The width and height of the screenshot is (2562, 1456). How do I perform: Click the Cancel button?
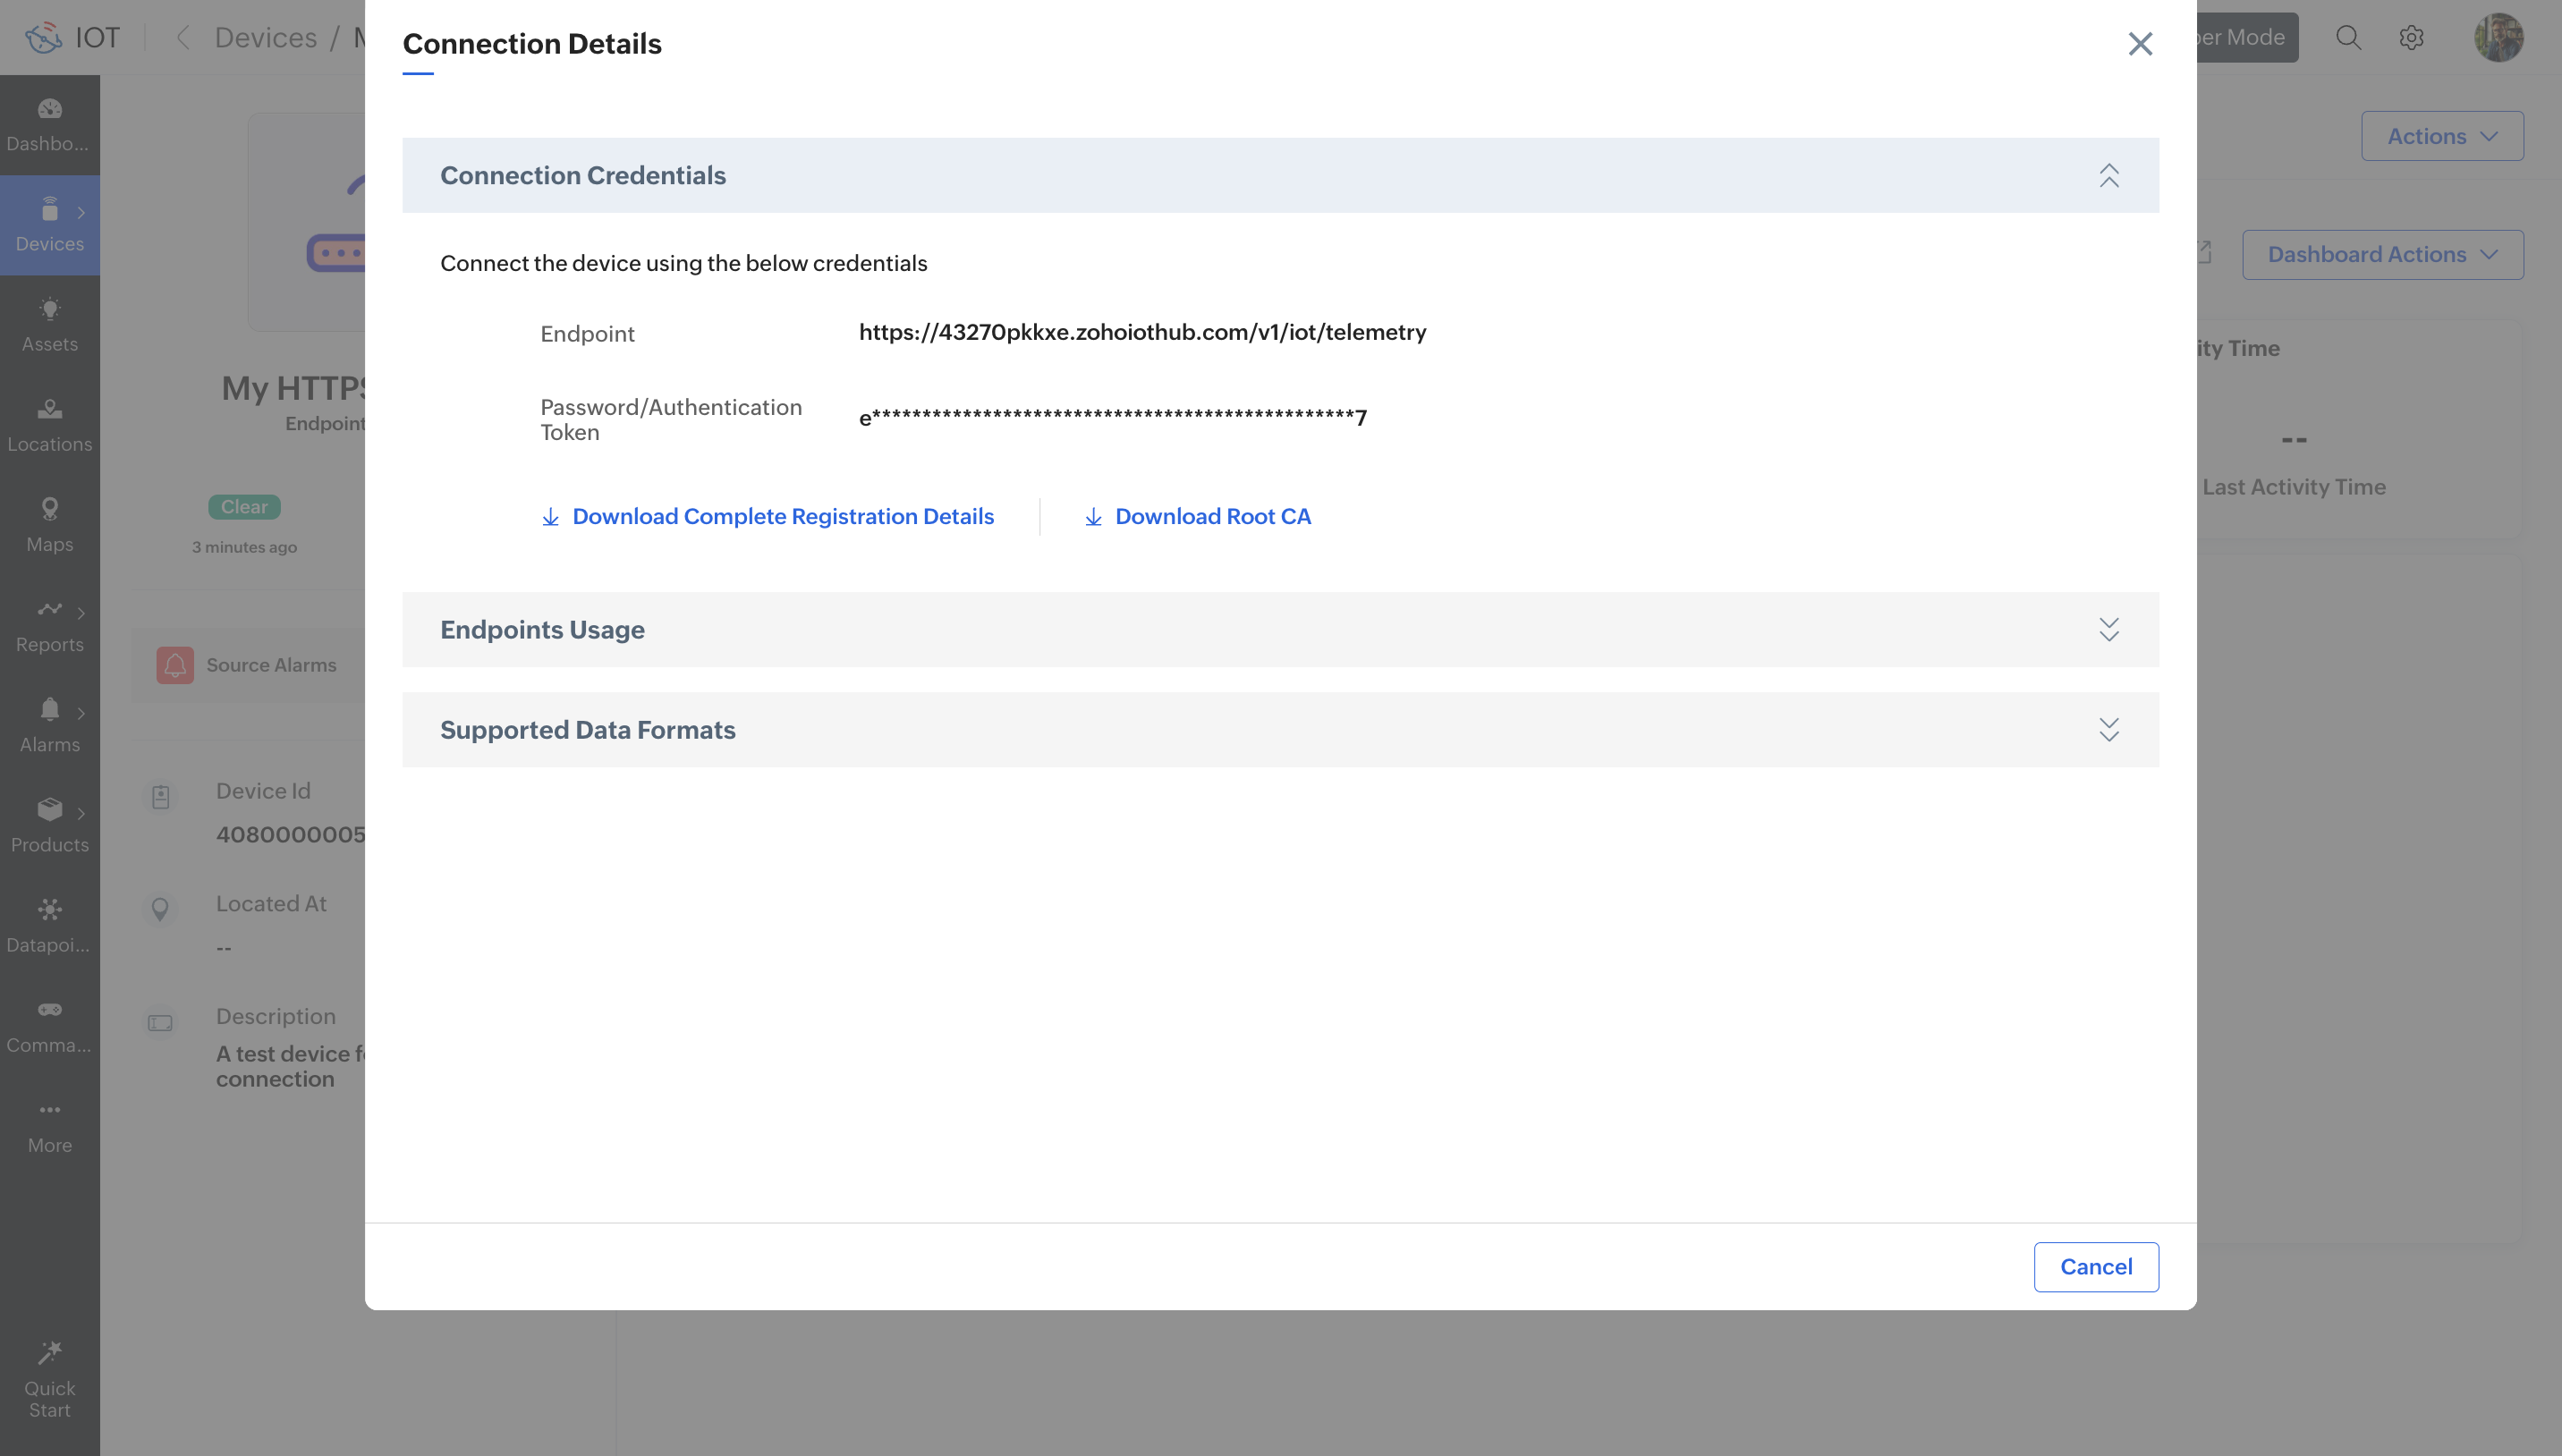pos(2095,1266)
